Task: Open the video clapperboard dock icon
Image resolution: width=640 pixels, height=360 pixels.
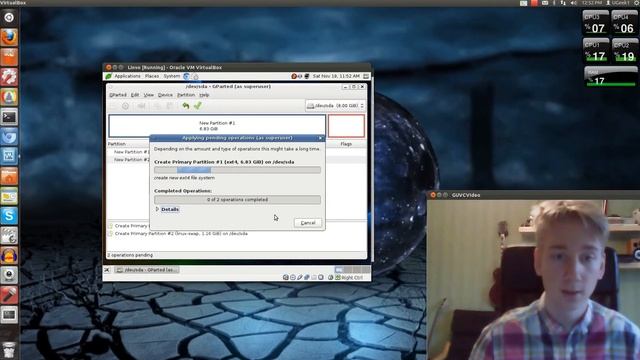Action: click(x=9, y=236)
